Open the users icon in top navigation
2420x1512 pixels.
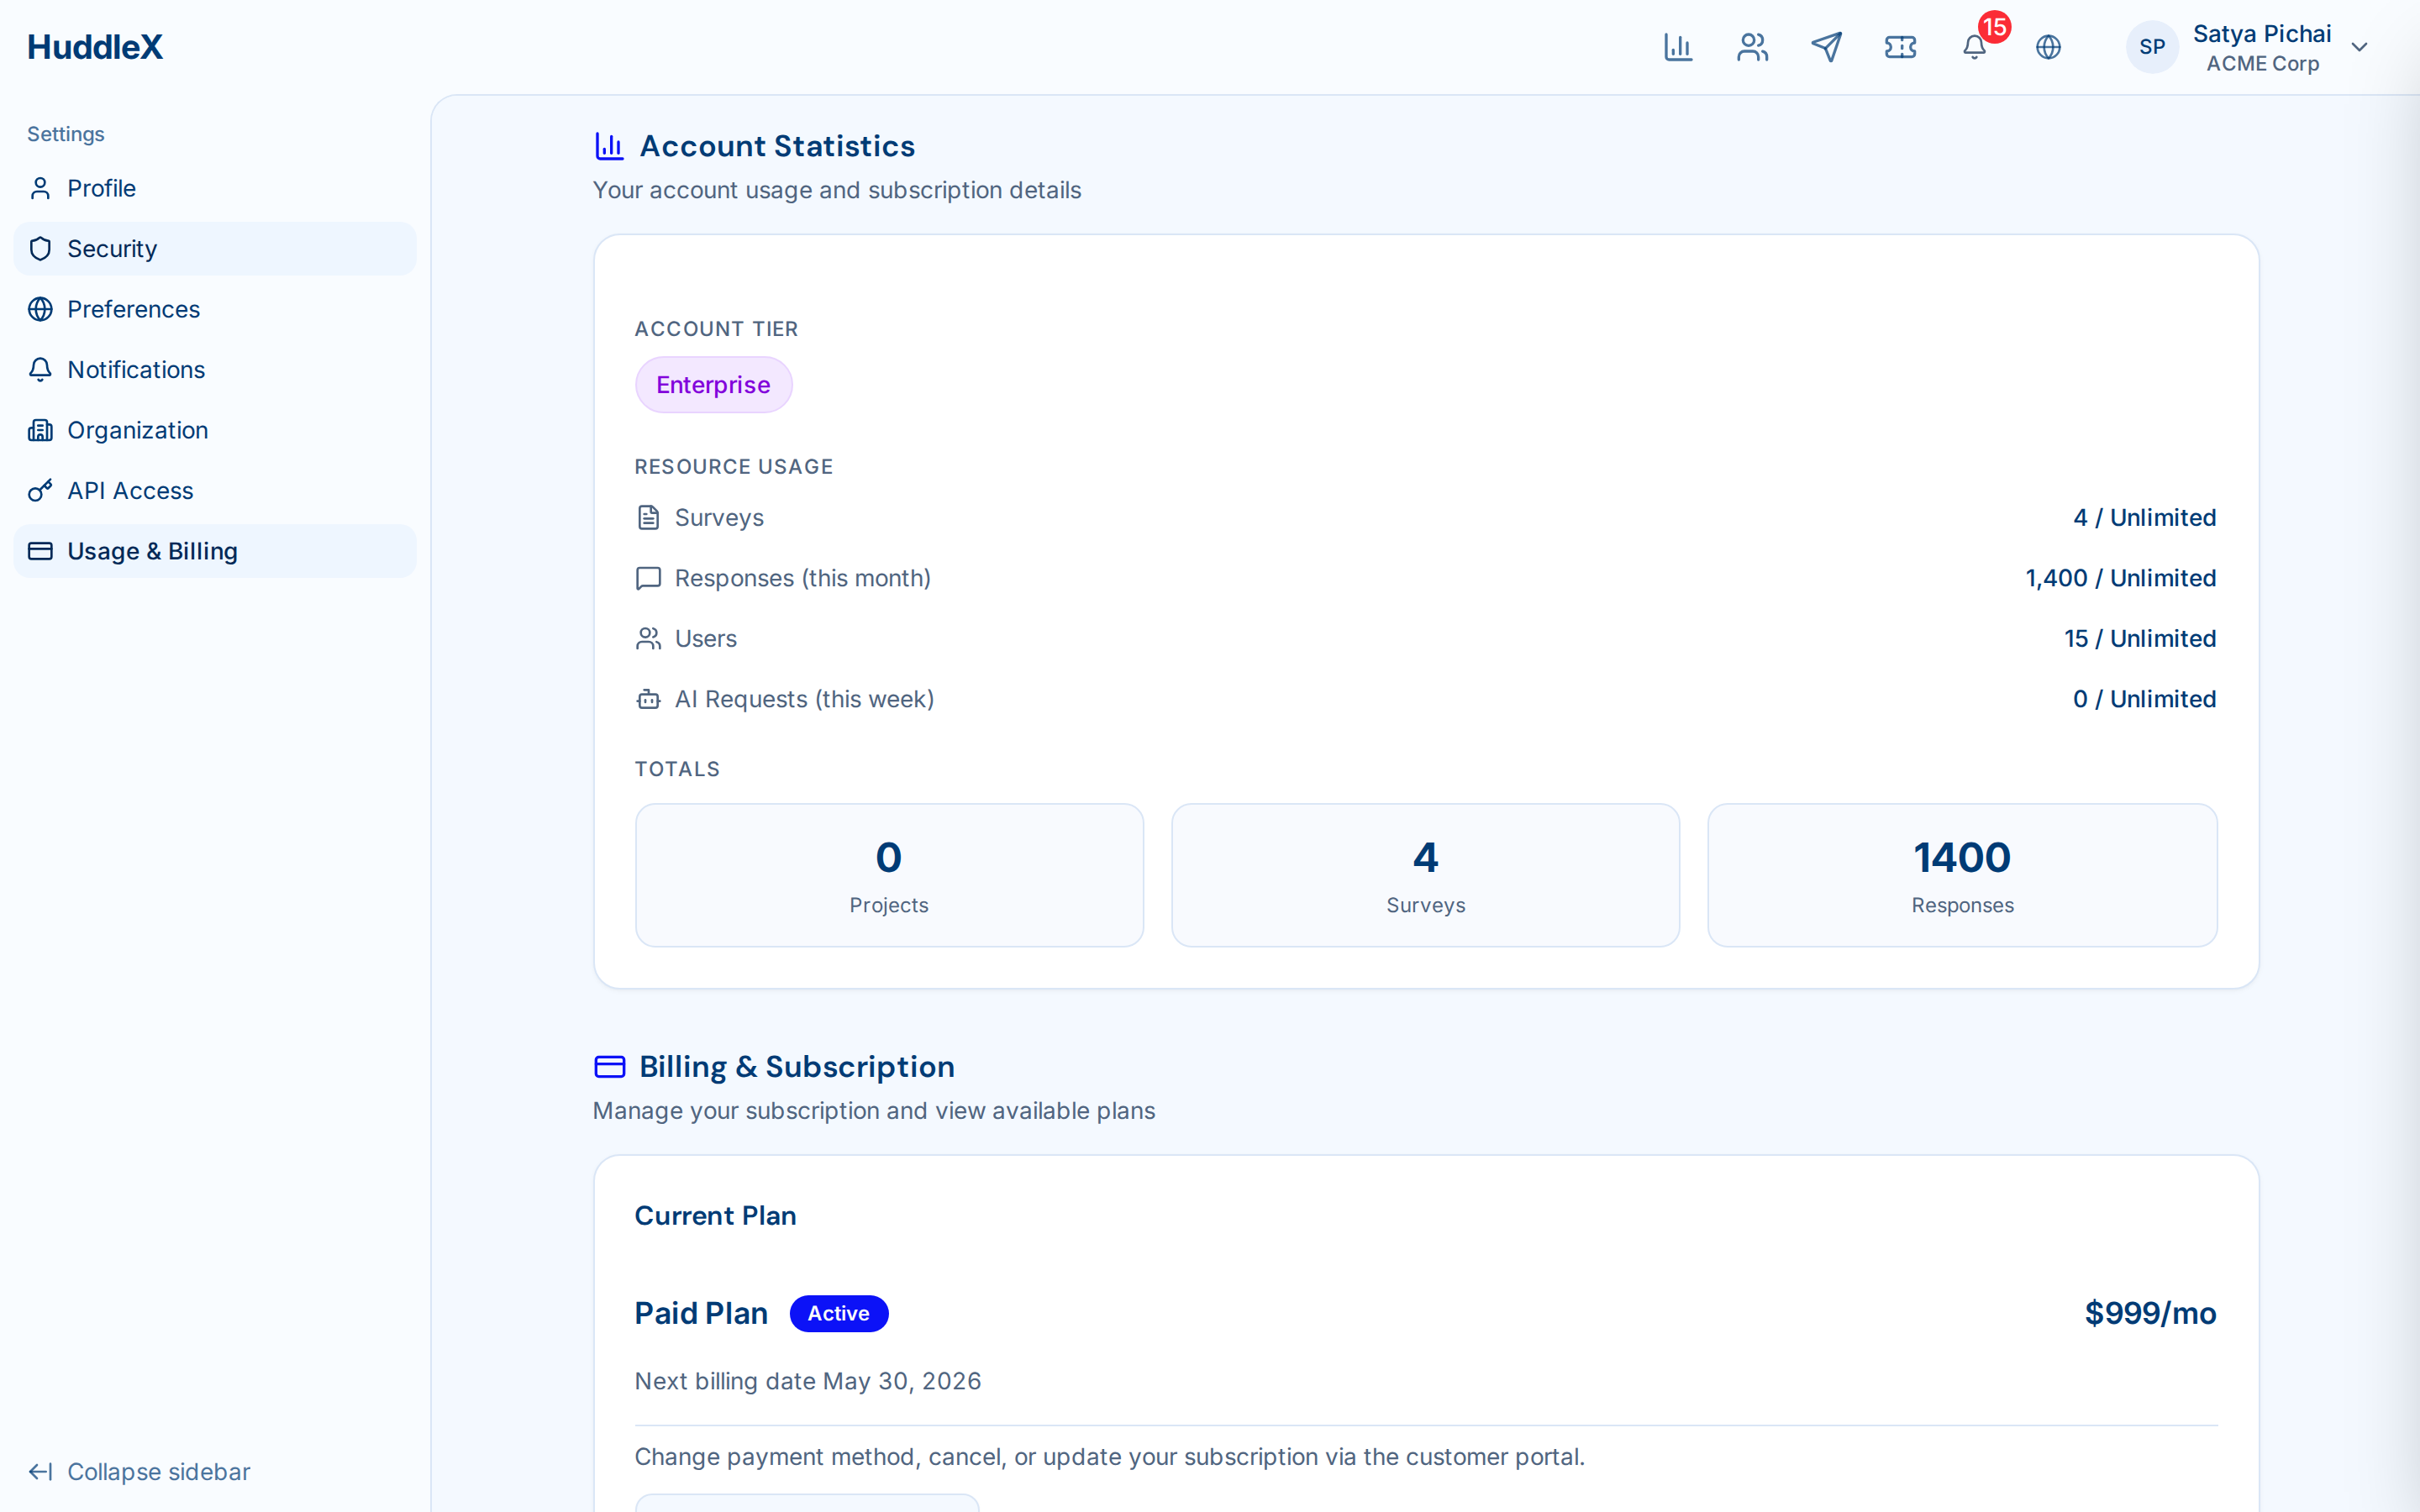pyautogui.click(x=1752, y=47)
